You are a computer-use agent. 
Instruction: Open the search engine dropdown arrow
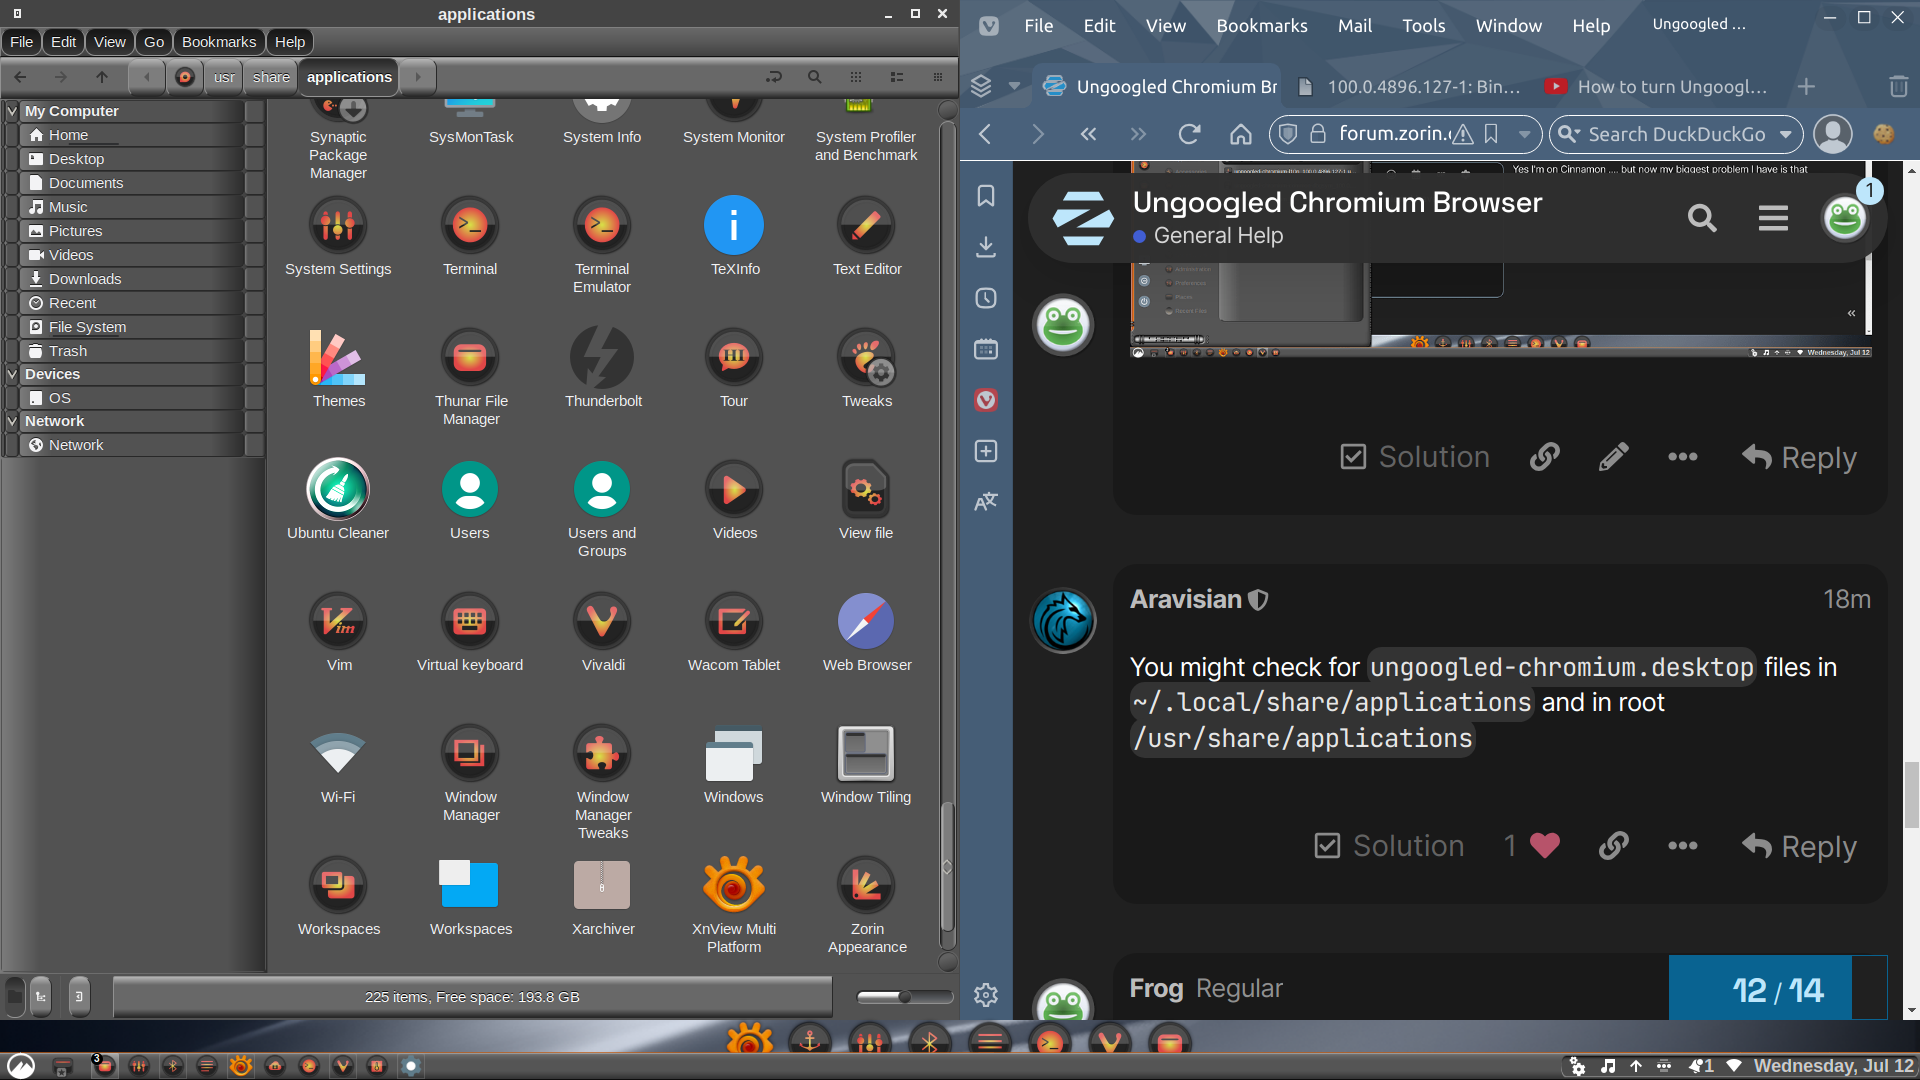tap(1786, 134)
